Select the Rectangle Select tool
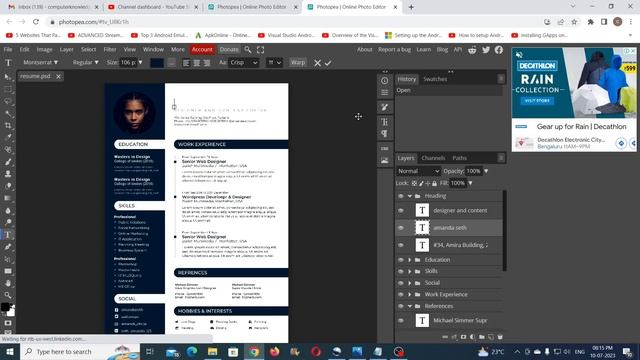640x360 pixels. [8, 89]
